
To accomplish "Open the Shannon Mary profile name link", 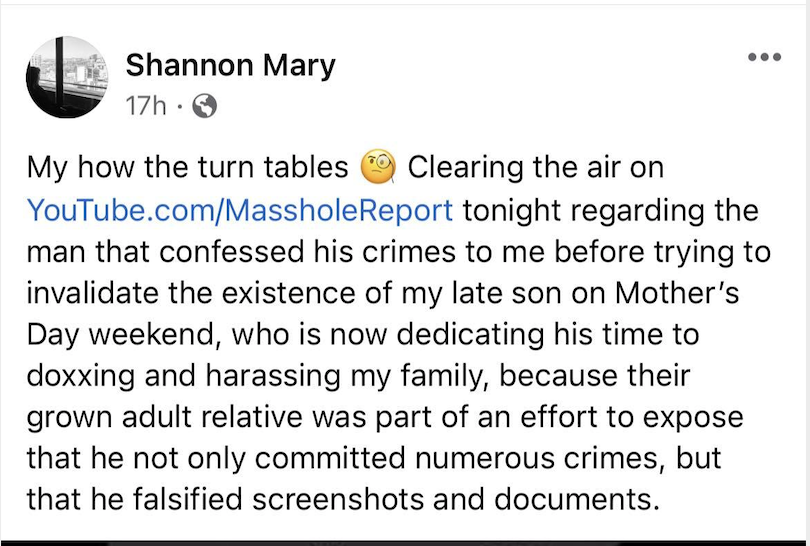I will [230, 66].
